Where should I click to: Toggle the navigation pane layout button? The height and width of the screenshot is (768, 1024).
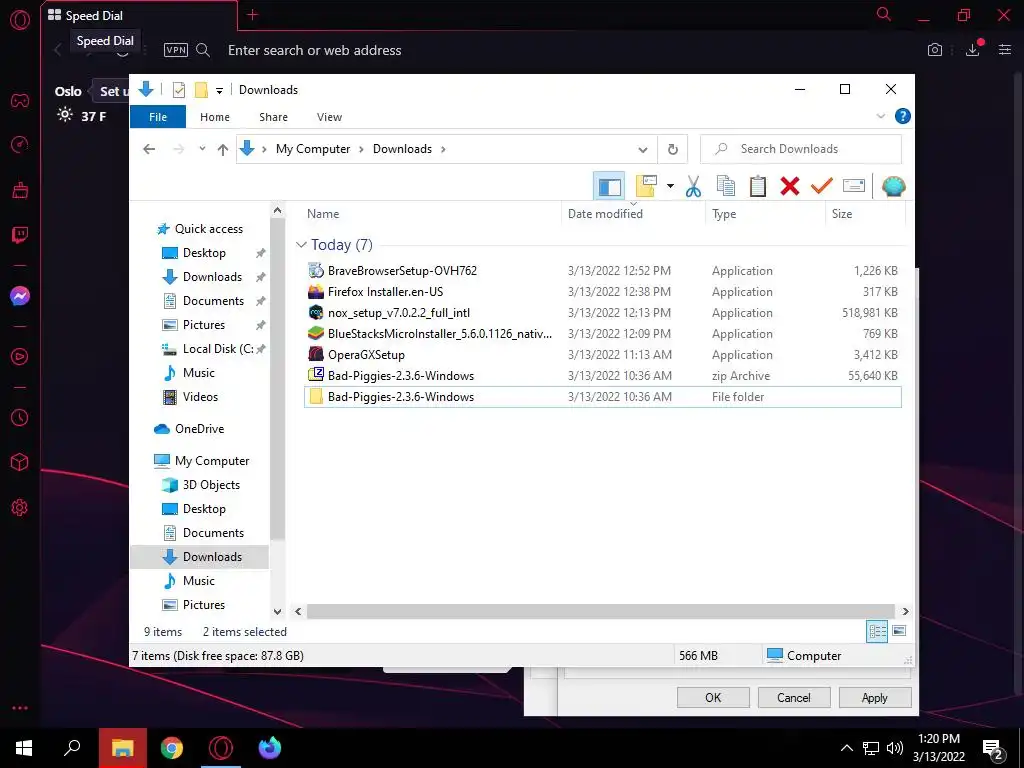[x=609, y=187]
